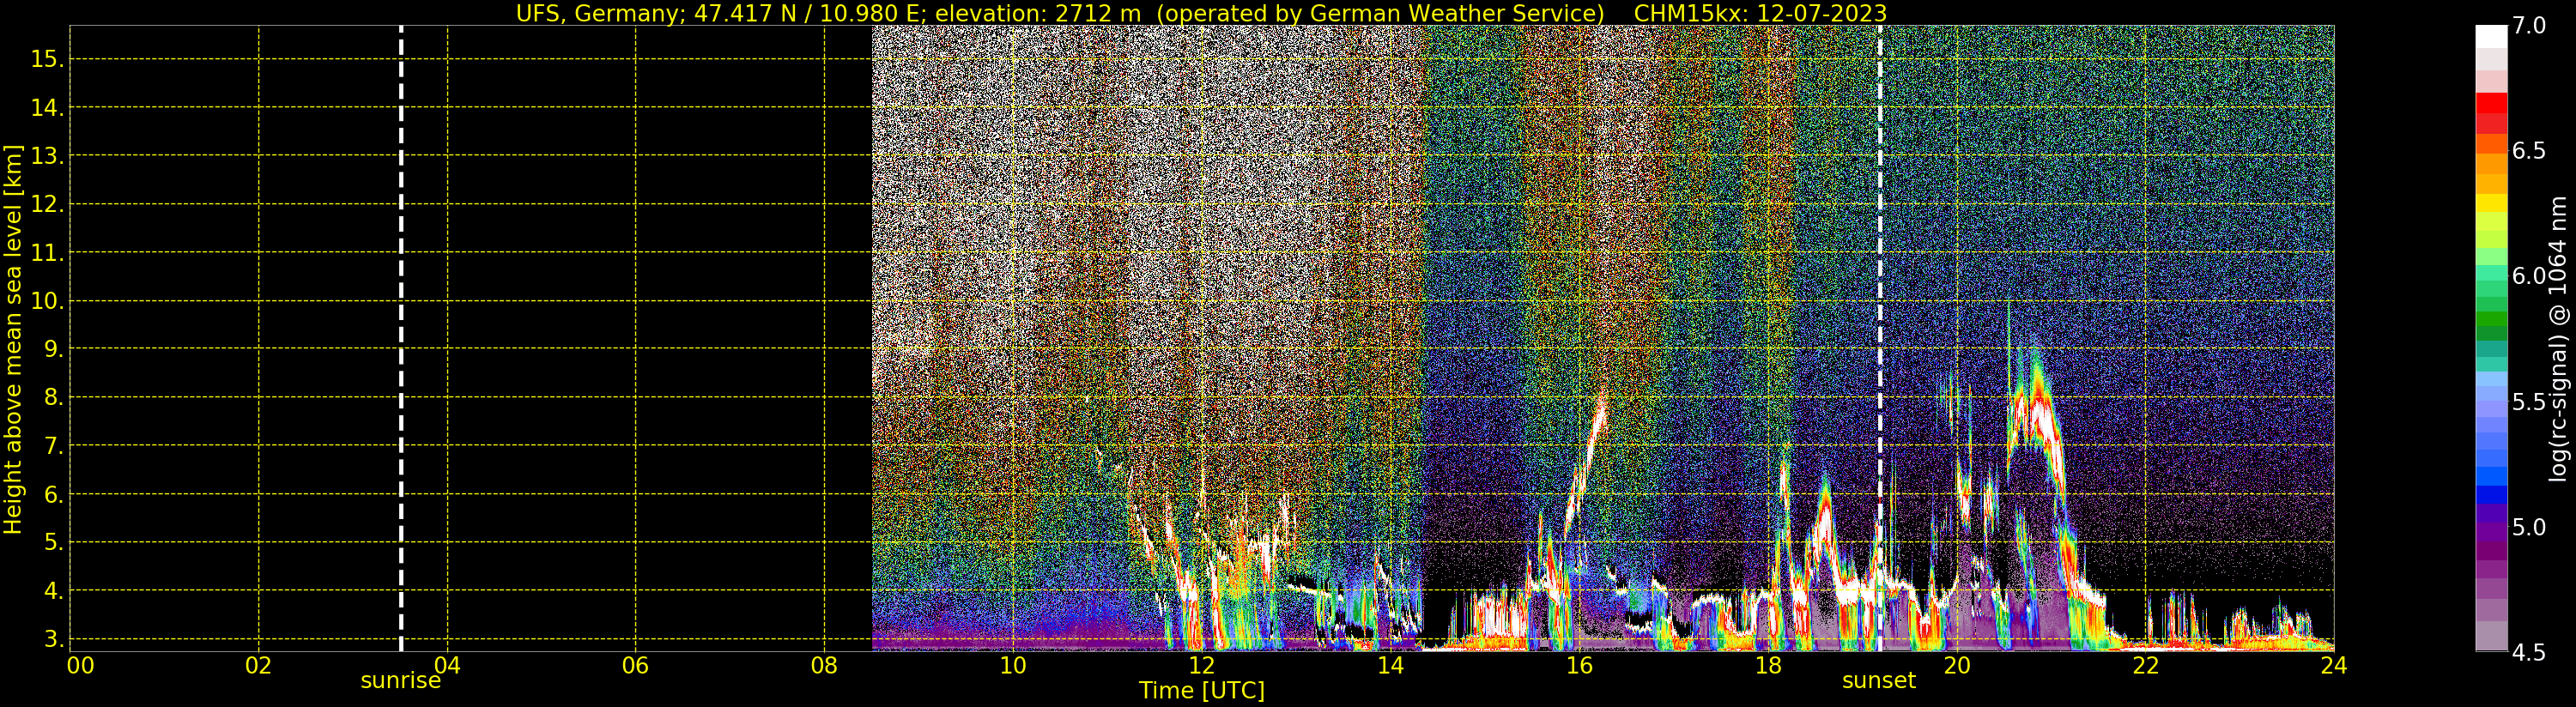
Task: Click the '5.5' colorbar tick label
Action: pos(2529,401)
